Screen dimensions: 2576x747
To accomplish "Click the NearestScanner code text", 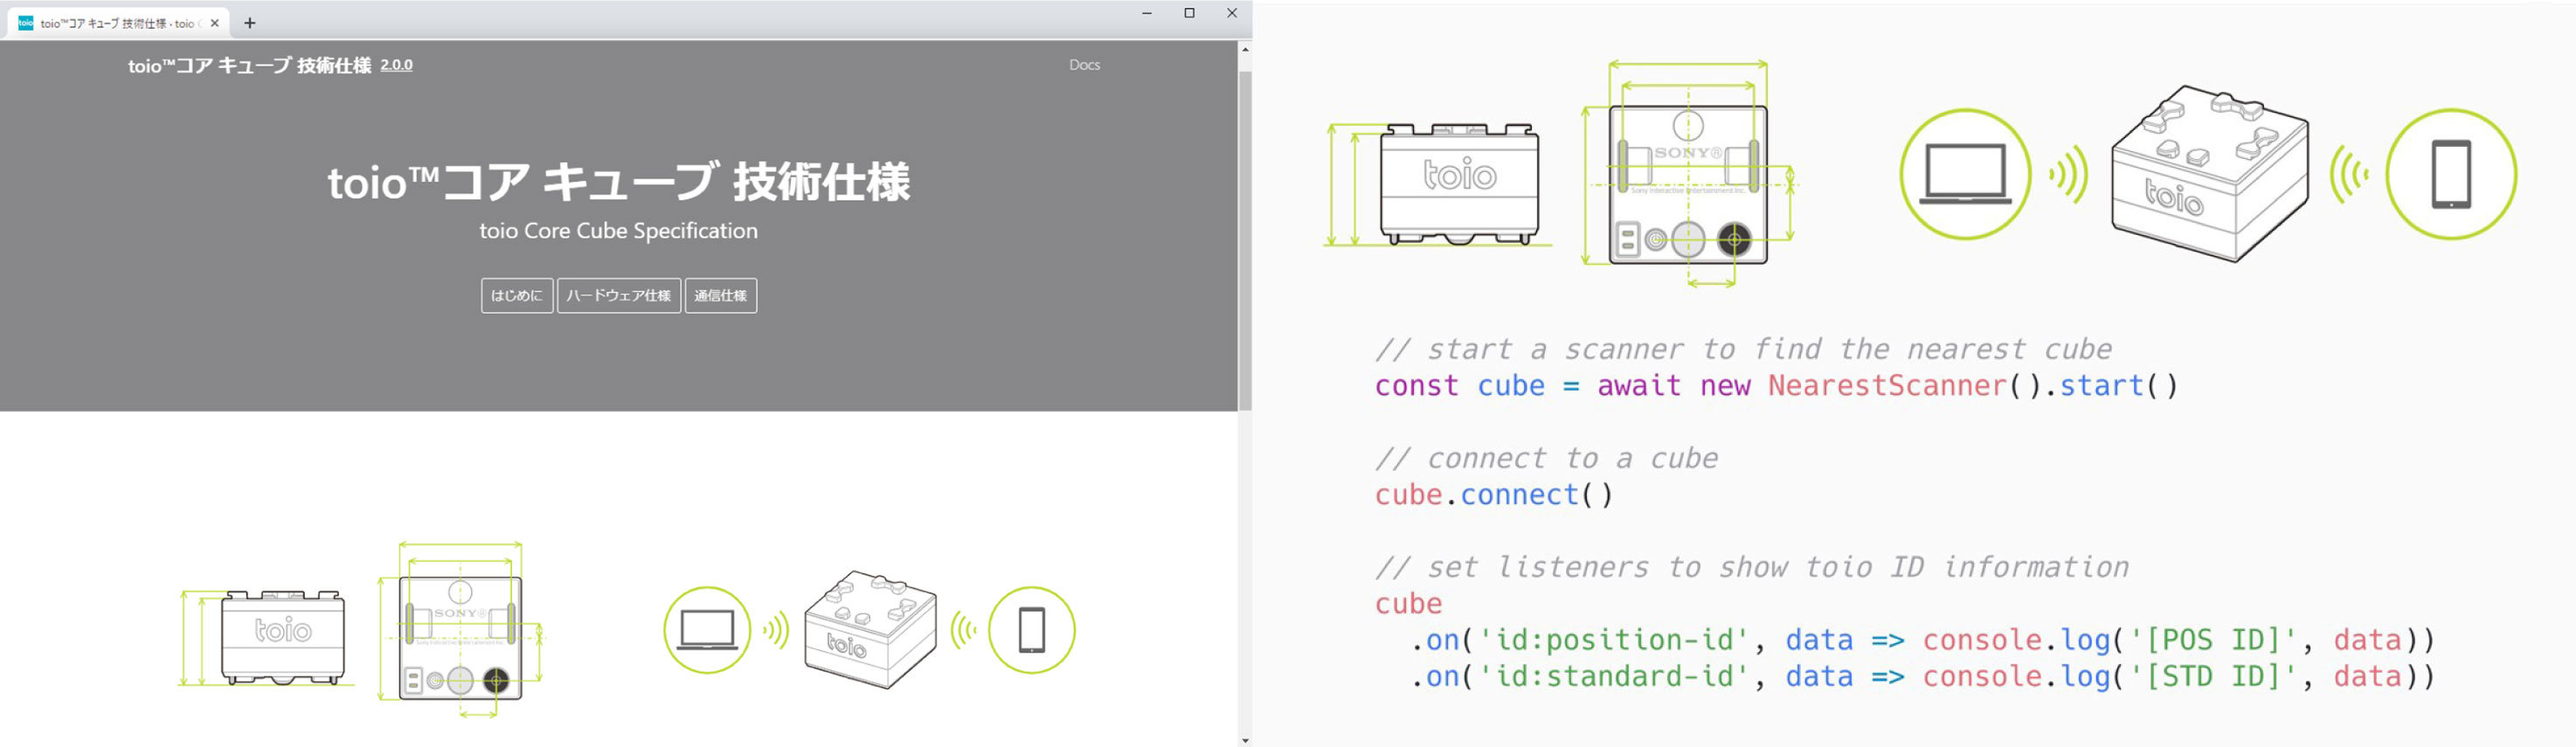I will point(1887,386).
